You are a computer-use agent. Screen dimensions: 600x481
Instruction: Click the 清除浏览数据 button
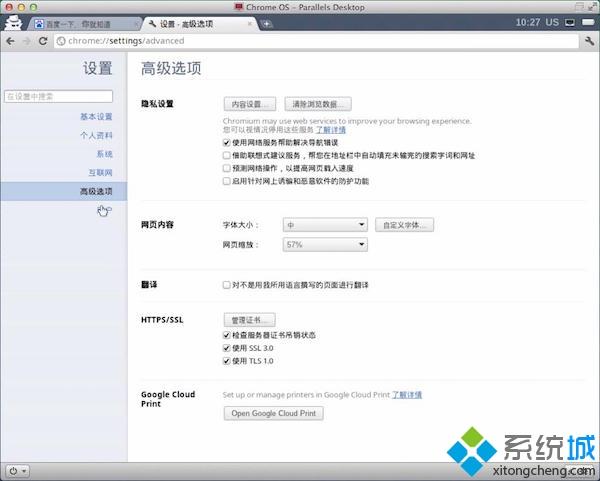tap(318, 104)
